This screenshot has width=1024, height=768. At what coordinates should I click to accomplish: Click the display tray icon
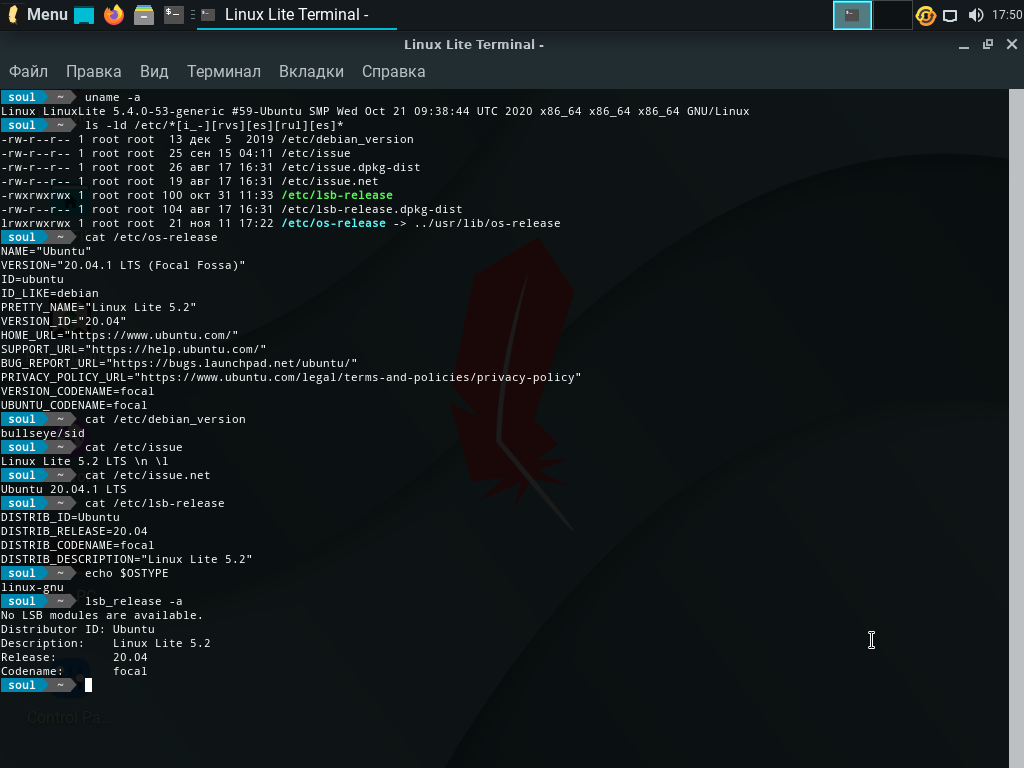(x=950, y=15)
